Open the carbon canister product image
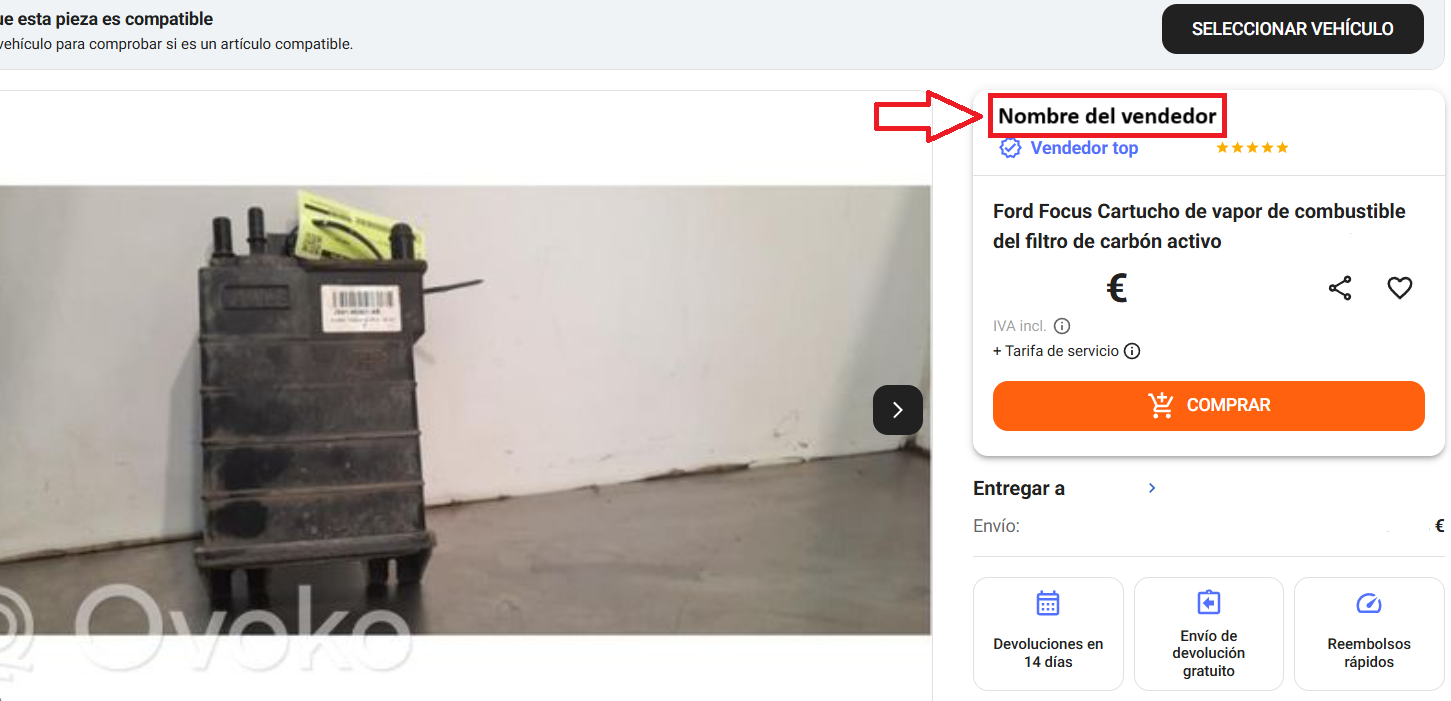This screenshot has height=701, width=1451. pos(465,410)
